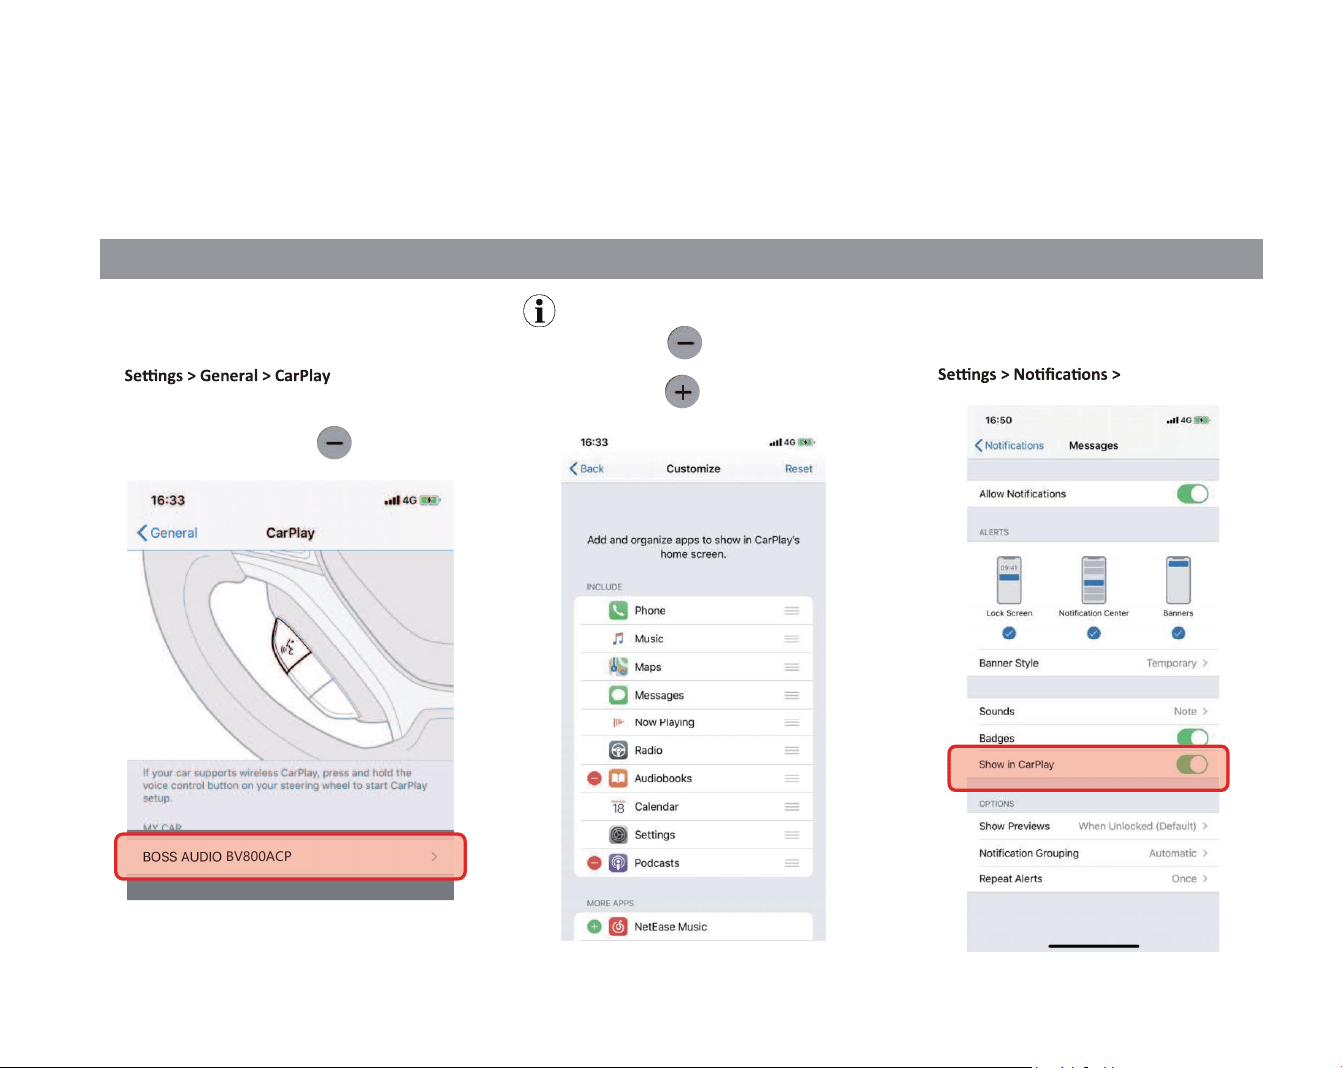Return to Notifications from Messages screen
Viewport: 1342px width, 1068px height.
(x=1009, y=445)
